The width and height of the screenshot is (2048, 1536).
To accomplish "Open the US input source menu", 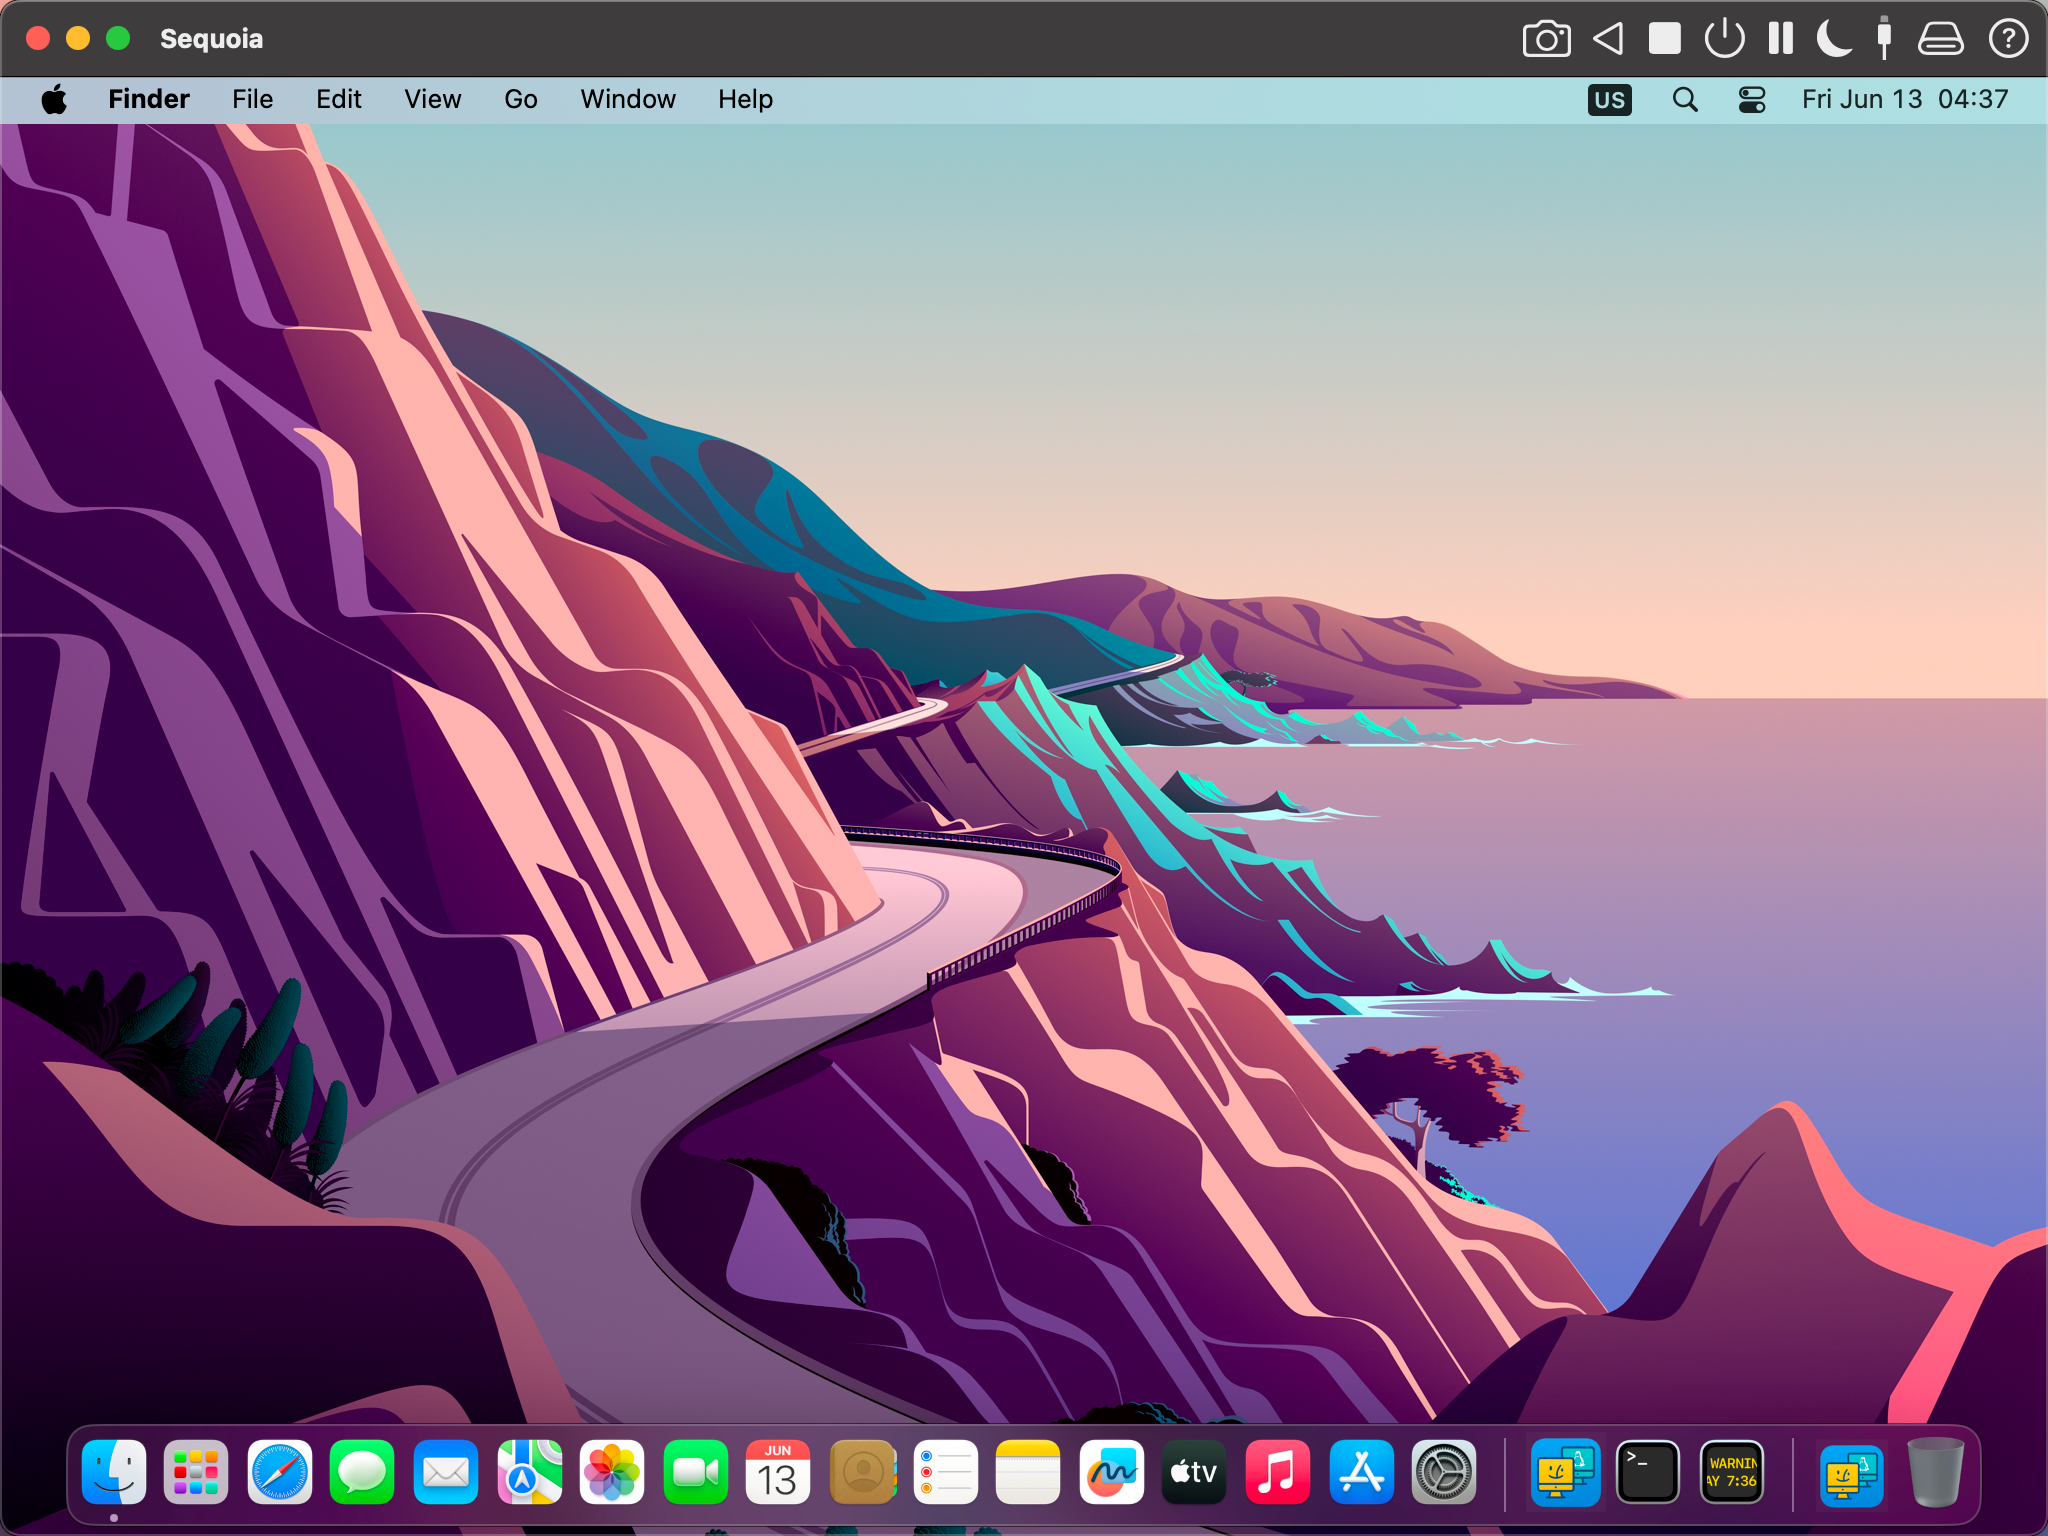I will click(1609, 99).
